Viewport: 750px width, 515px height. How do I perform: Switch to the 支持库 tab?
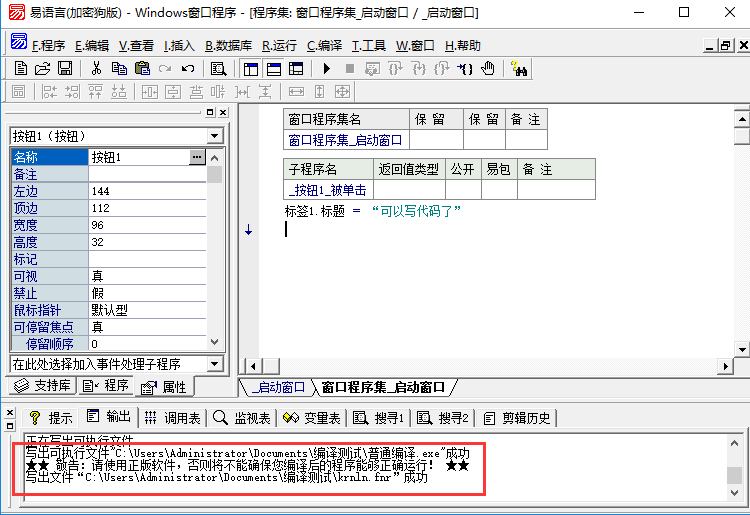(x=40, y=386)
